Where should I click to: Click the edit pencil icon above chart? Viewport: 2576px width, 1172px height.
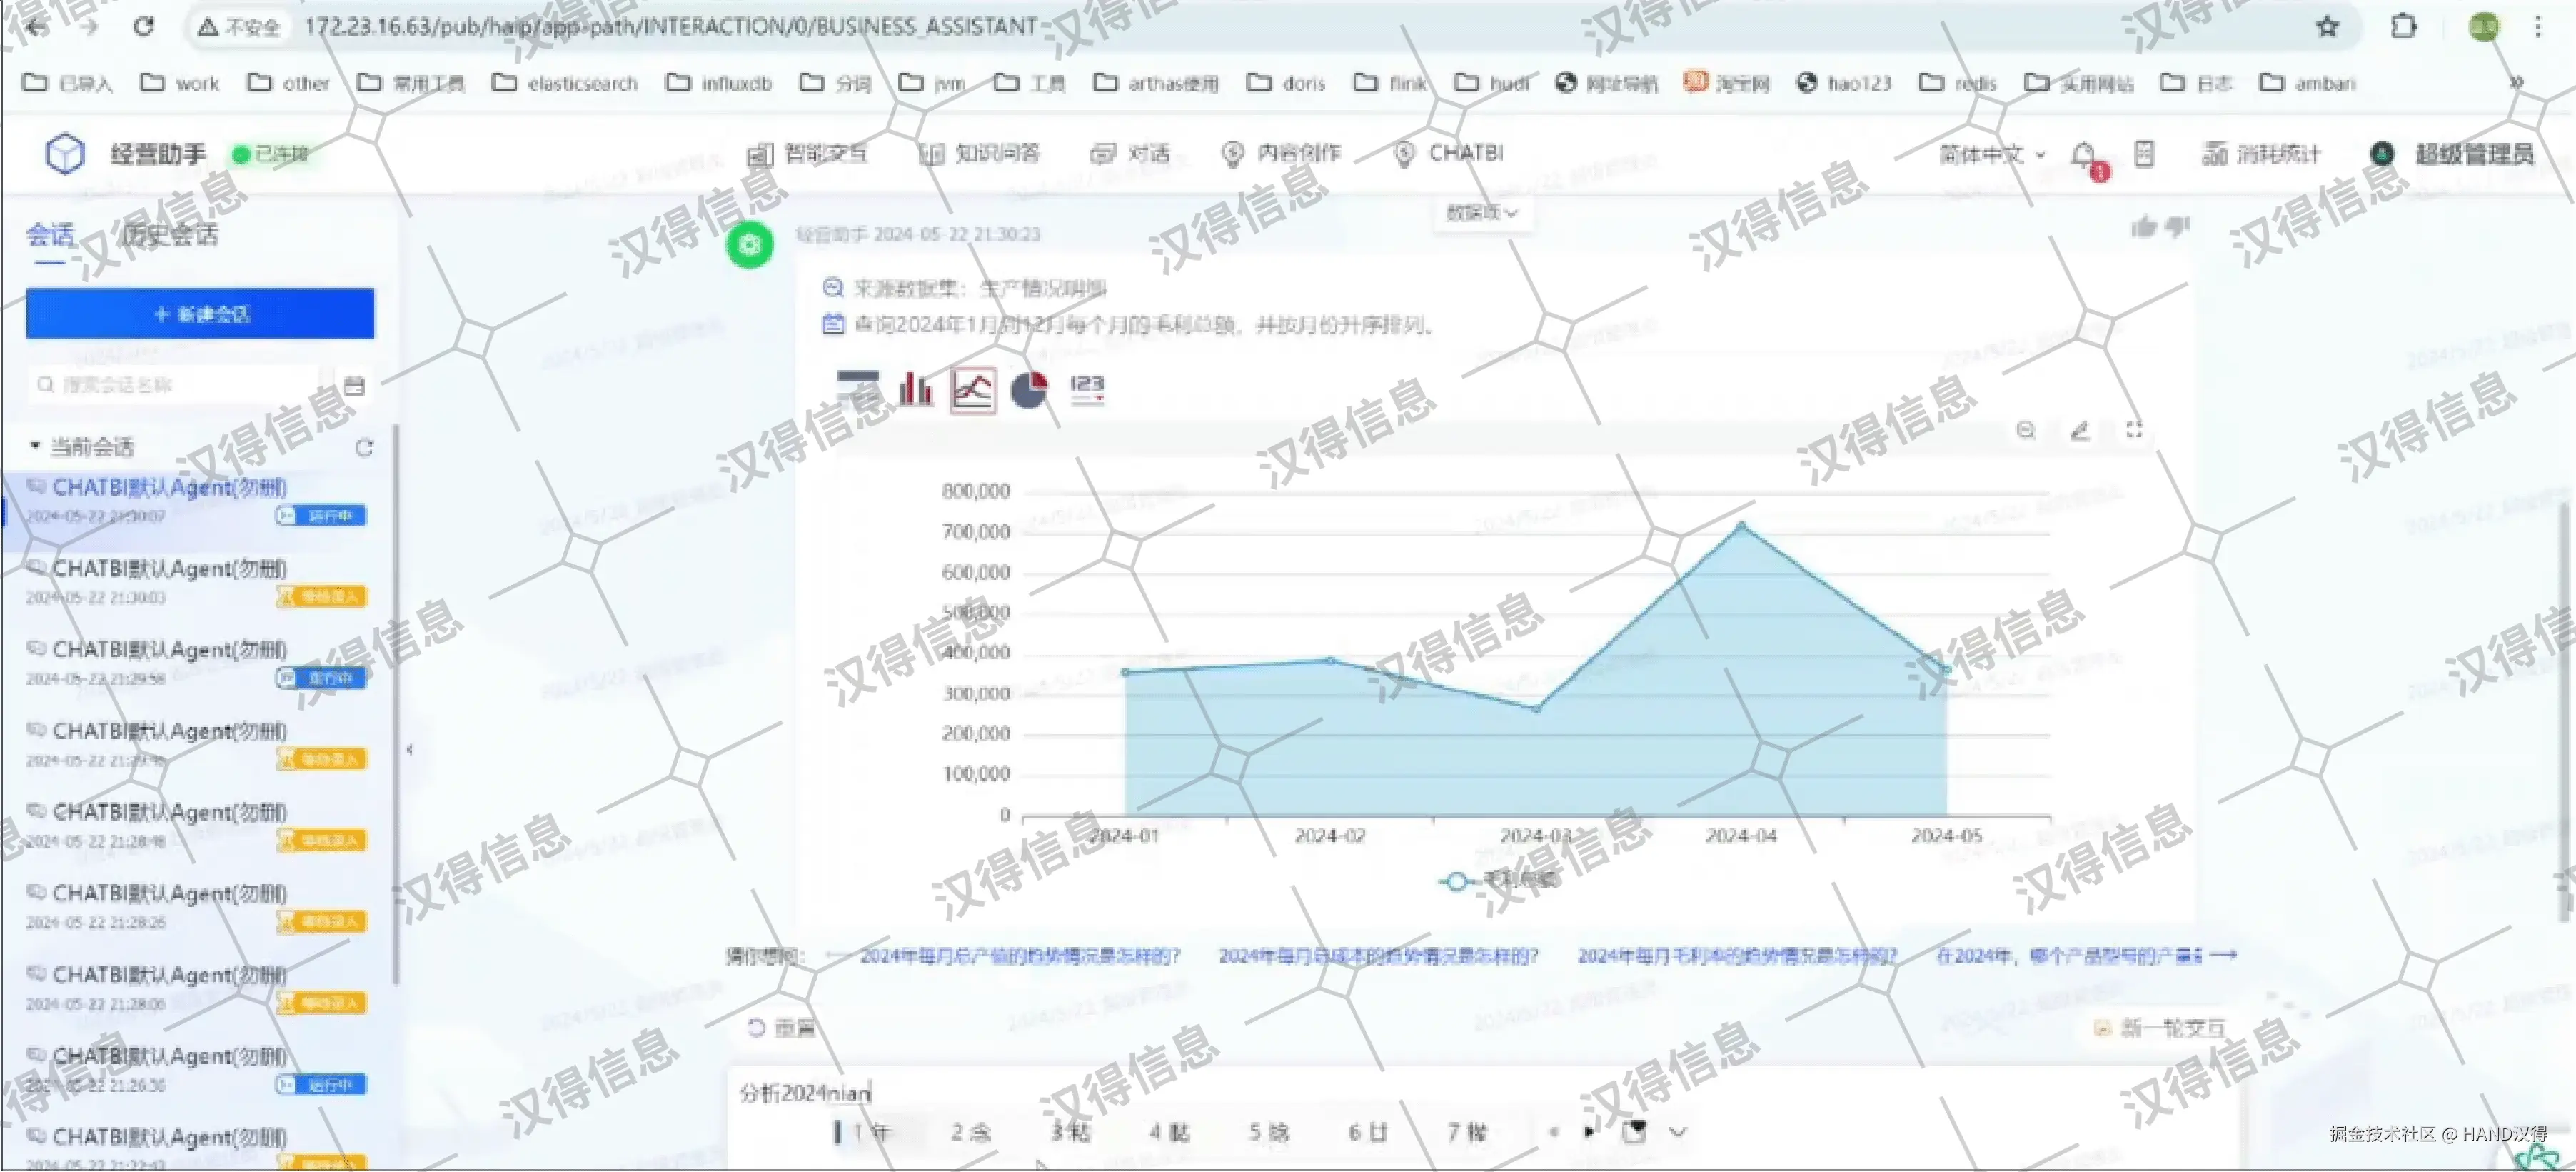pos(2080,430)
